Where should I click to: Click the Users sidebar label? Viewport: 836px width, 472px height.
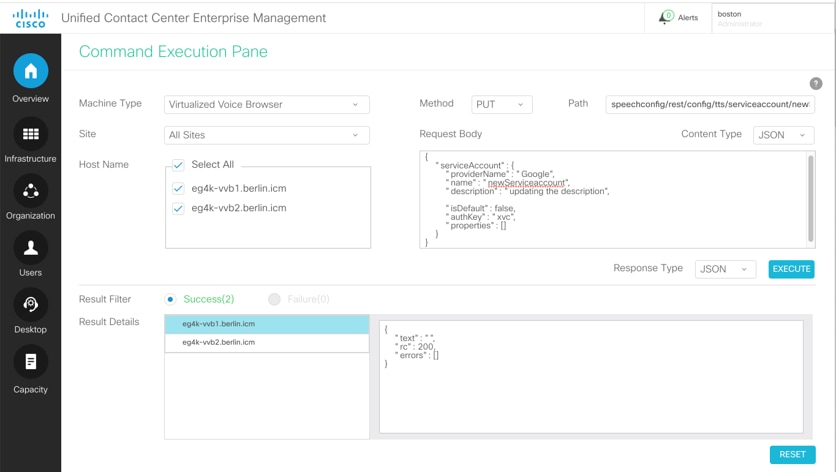pos(30,273)
